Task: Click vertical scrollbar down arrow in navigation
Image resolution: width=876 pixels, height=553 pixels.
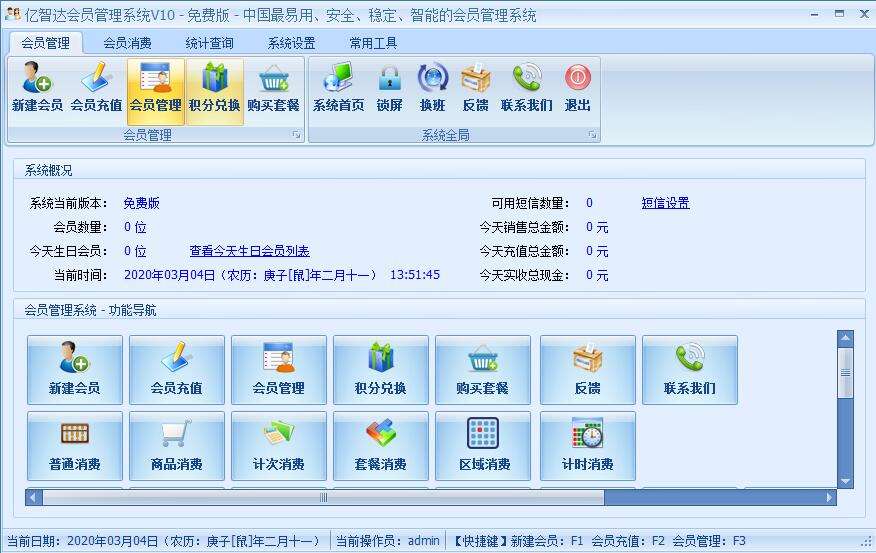Action: click(x=845, y=480)
